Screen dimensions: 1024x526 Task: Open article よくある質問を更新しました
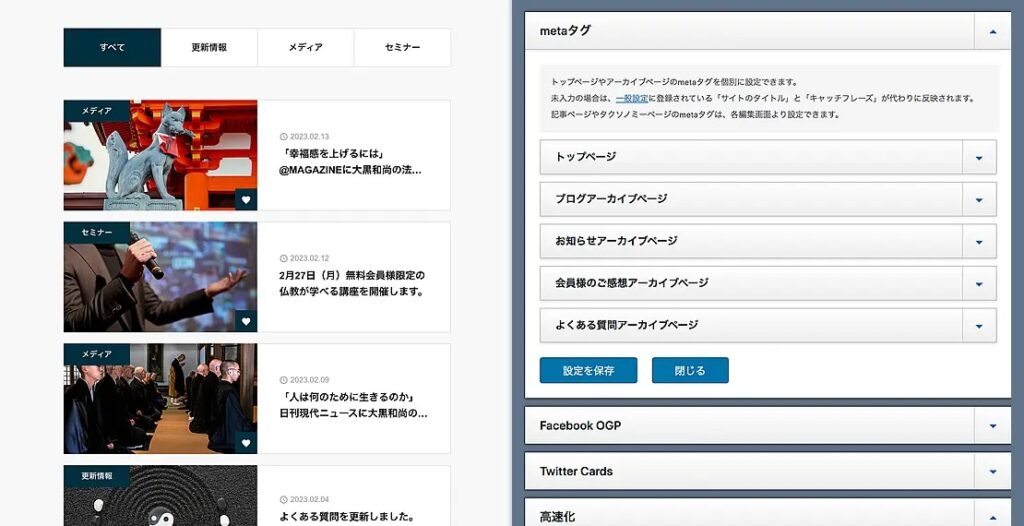pos(347,516)
